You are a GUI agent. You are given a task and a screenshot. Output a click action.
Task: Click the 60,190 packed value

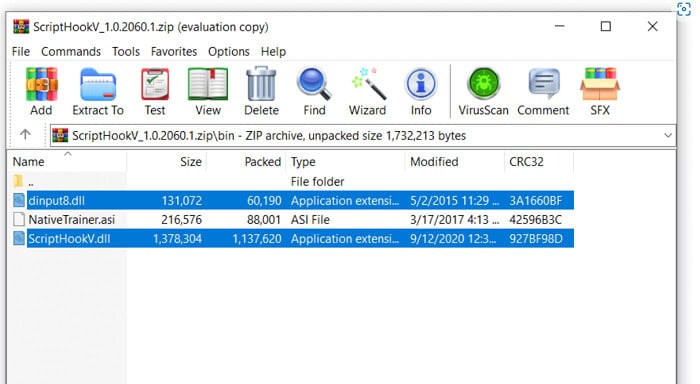(264, 200)
